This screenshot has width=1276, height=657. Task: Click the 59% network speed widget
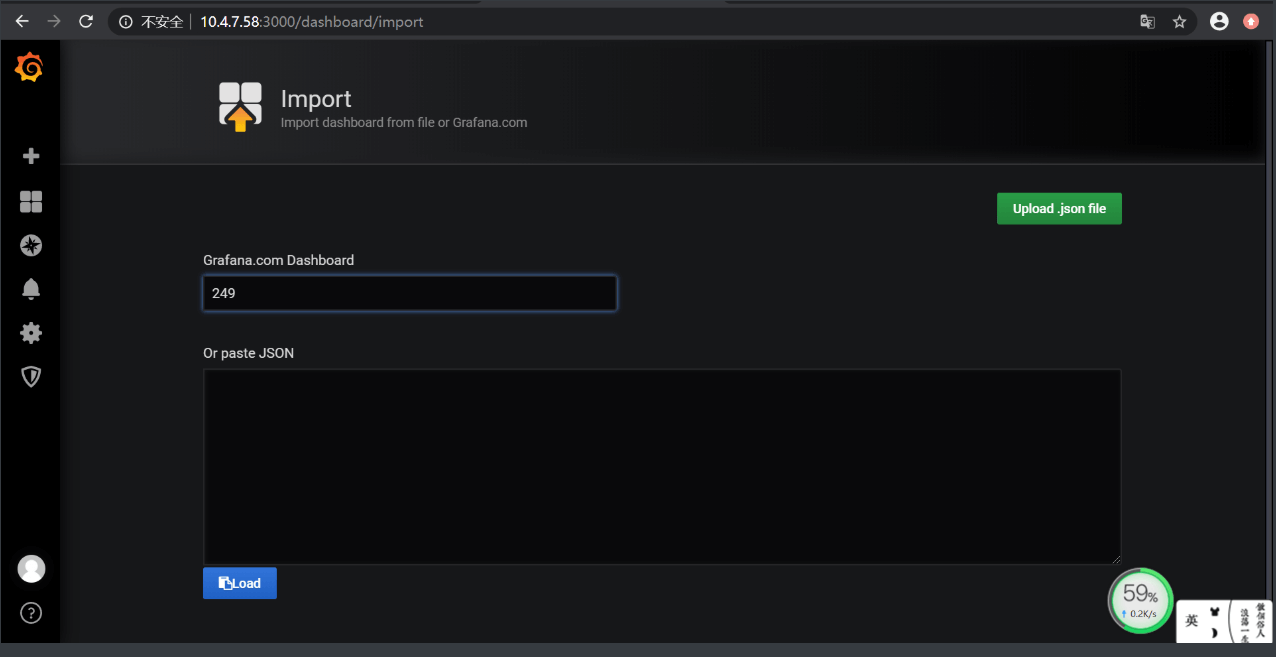1140,601
